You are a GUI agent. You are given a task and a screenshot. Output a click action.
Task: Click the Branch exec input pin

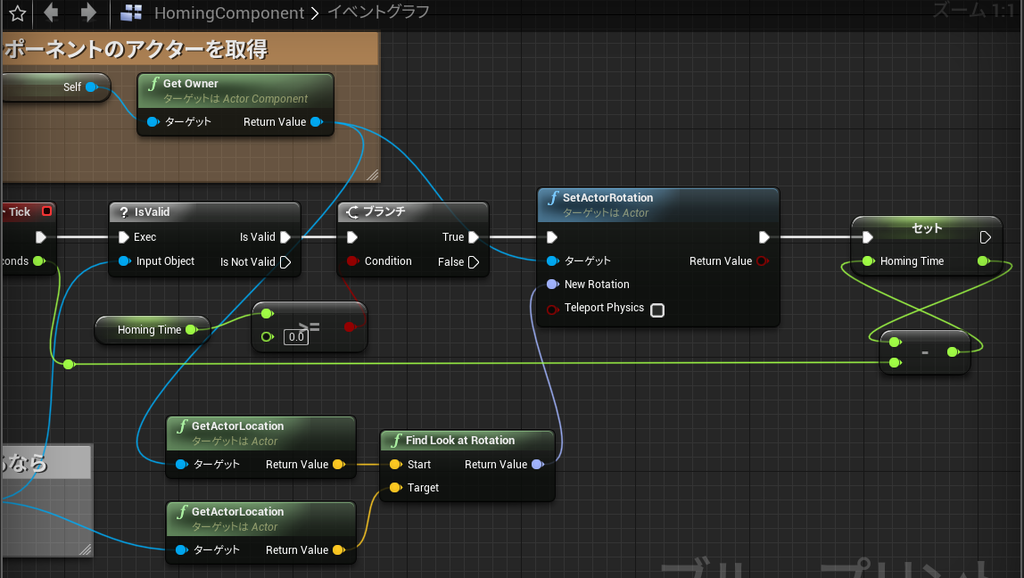click(x=352, y=237)
